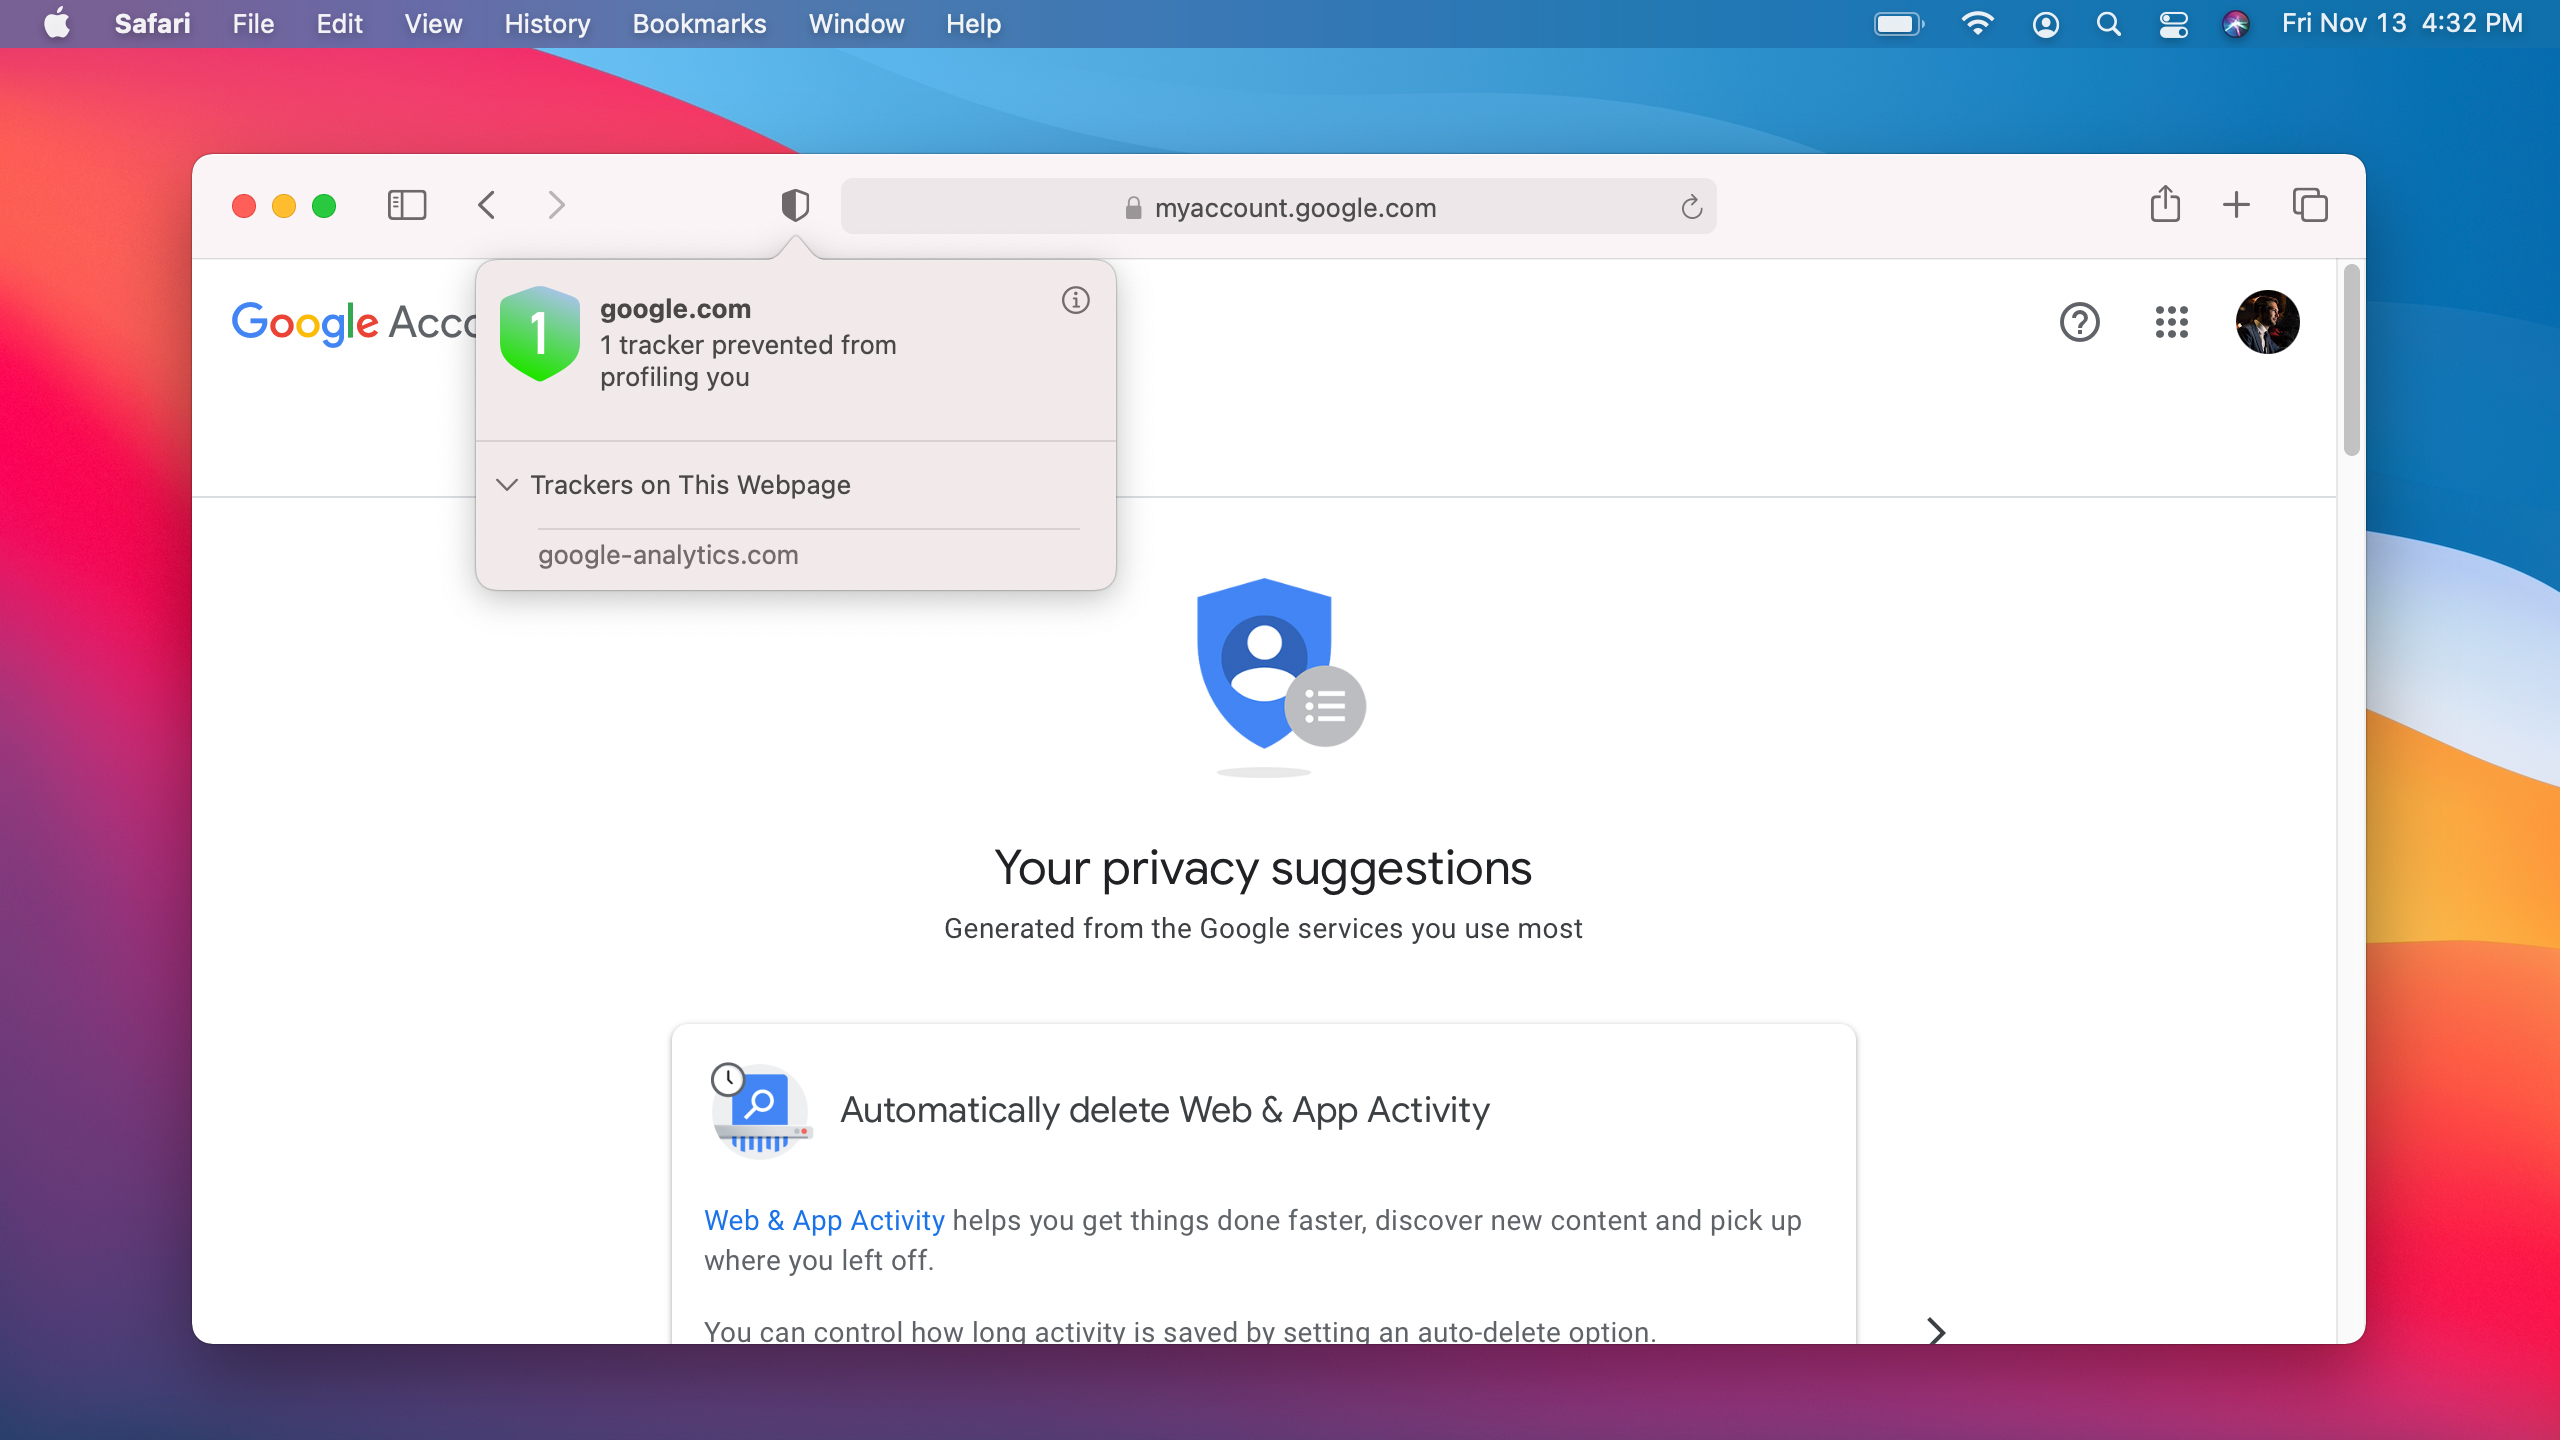The width and height of the screenshot is (2560, 1440).
Task: Follow the Web & App Activity link
Action: click(x=824, y=1220)
